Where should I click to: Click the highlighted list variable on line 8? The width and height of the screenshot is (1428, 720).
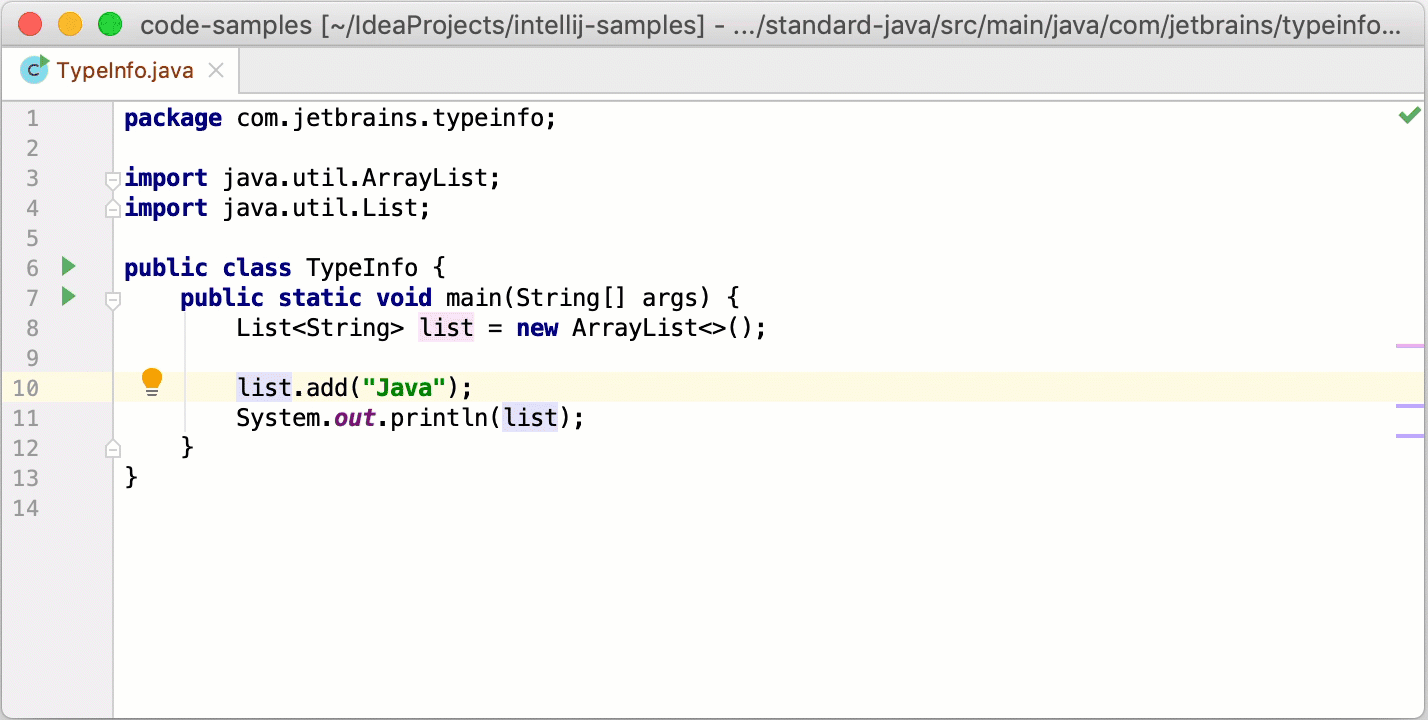click(x=446, y=328)
